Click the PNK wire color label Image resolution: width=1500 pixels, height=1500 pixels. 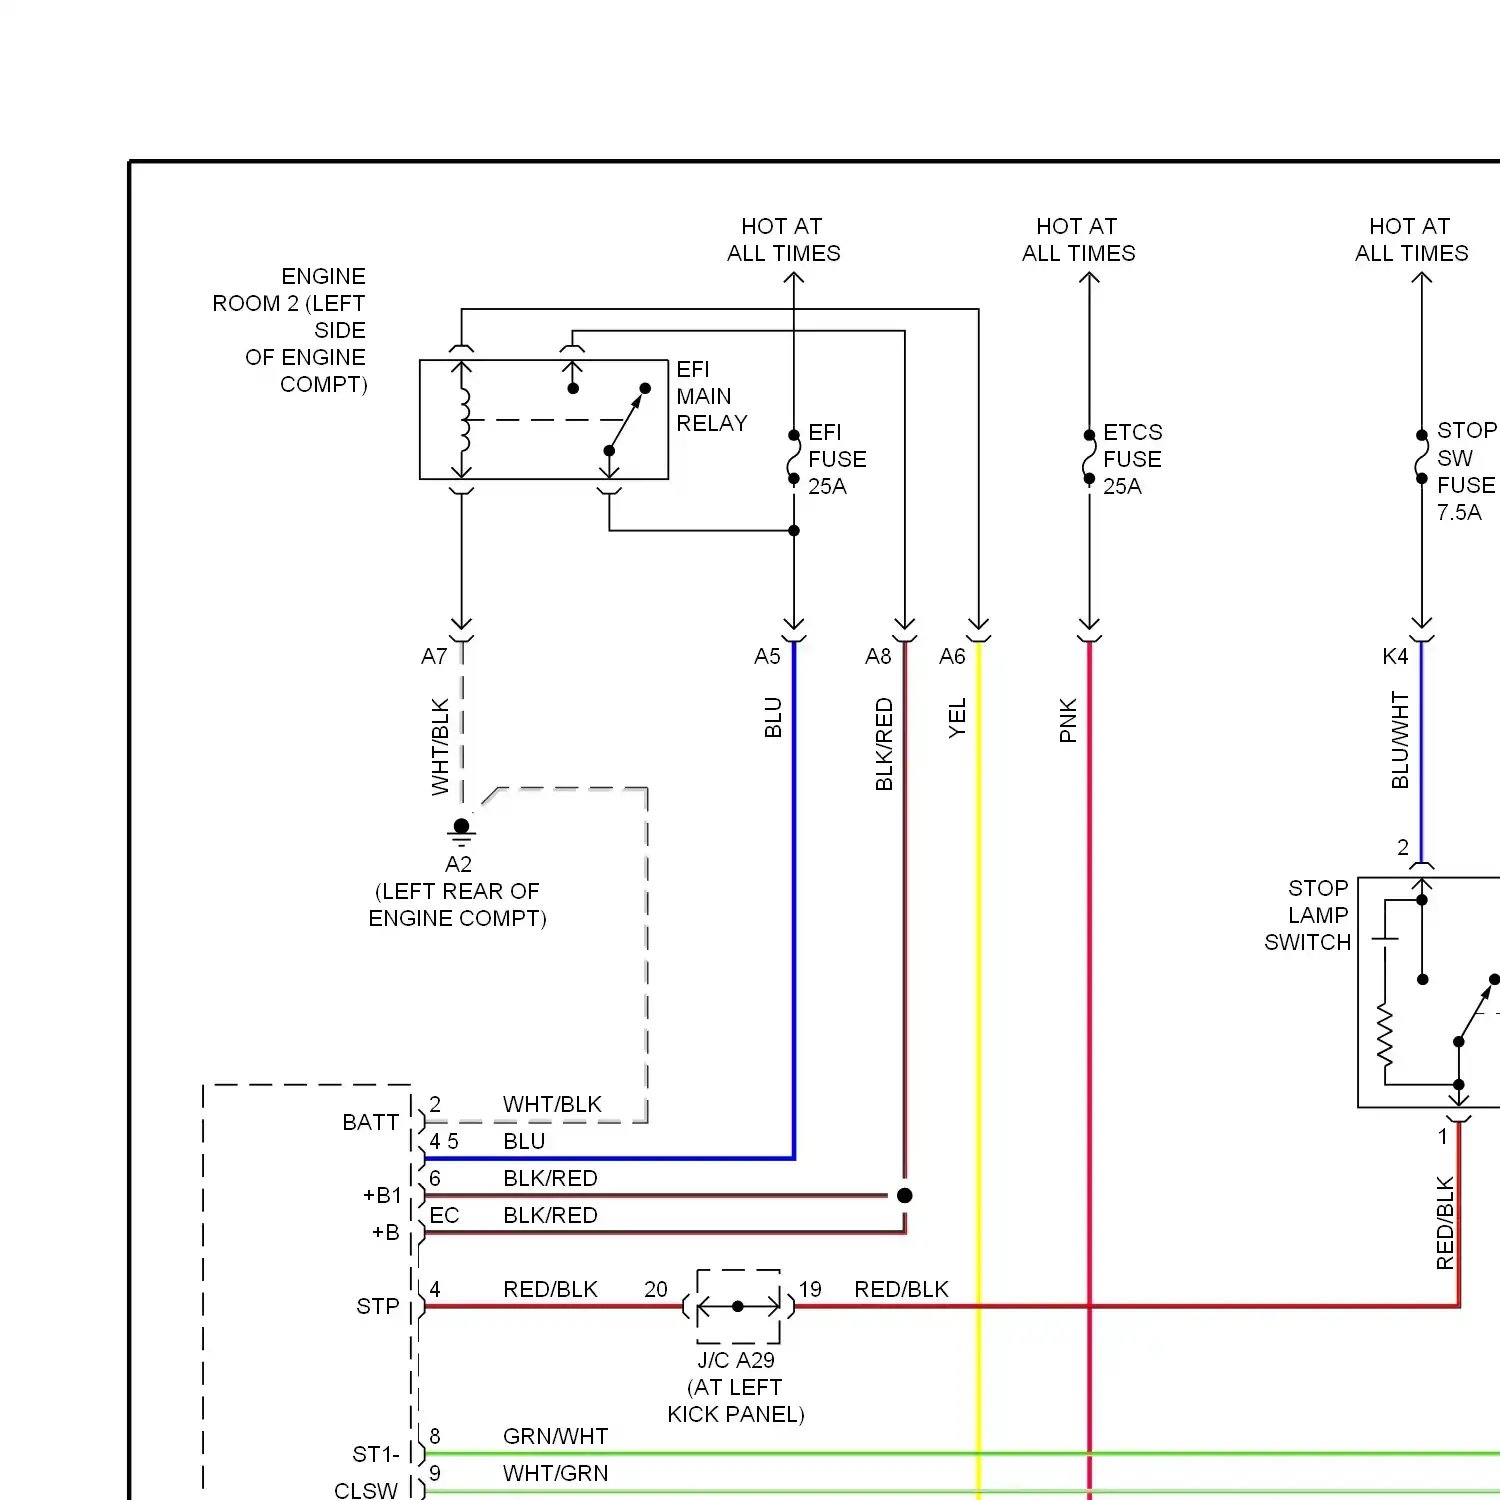pos(1068,720)
